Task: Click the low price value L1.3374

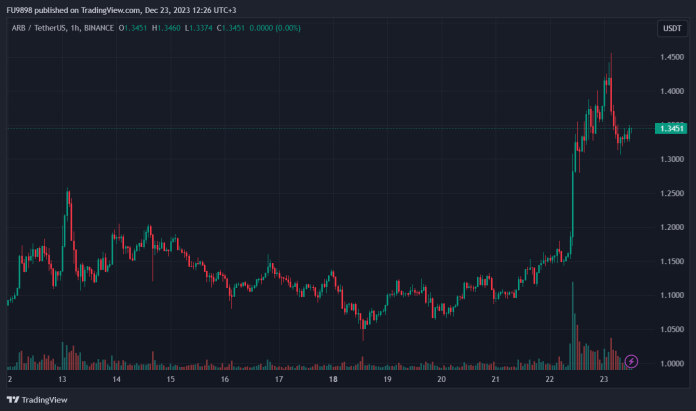Action: click(210, 28)
